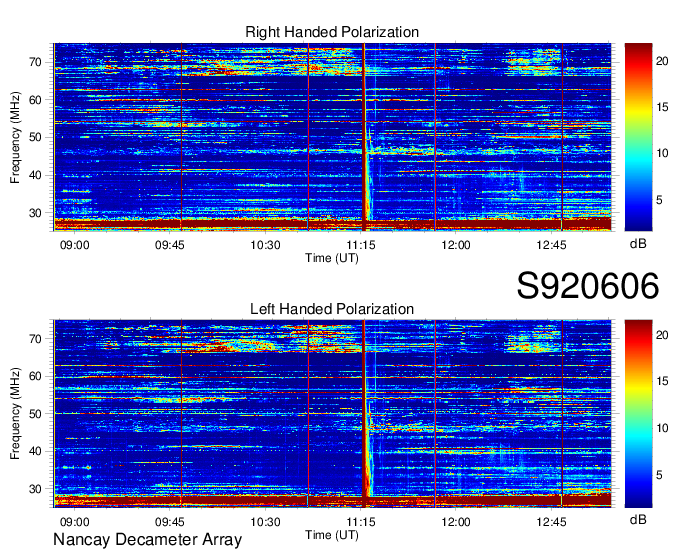This screenshot has width=680, height=552.
Task: Click Frequency (MHz) axis label of left-handed plot
Action: coord(15,414)
